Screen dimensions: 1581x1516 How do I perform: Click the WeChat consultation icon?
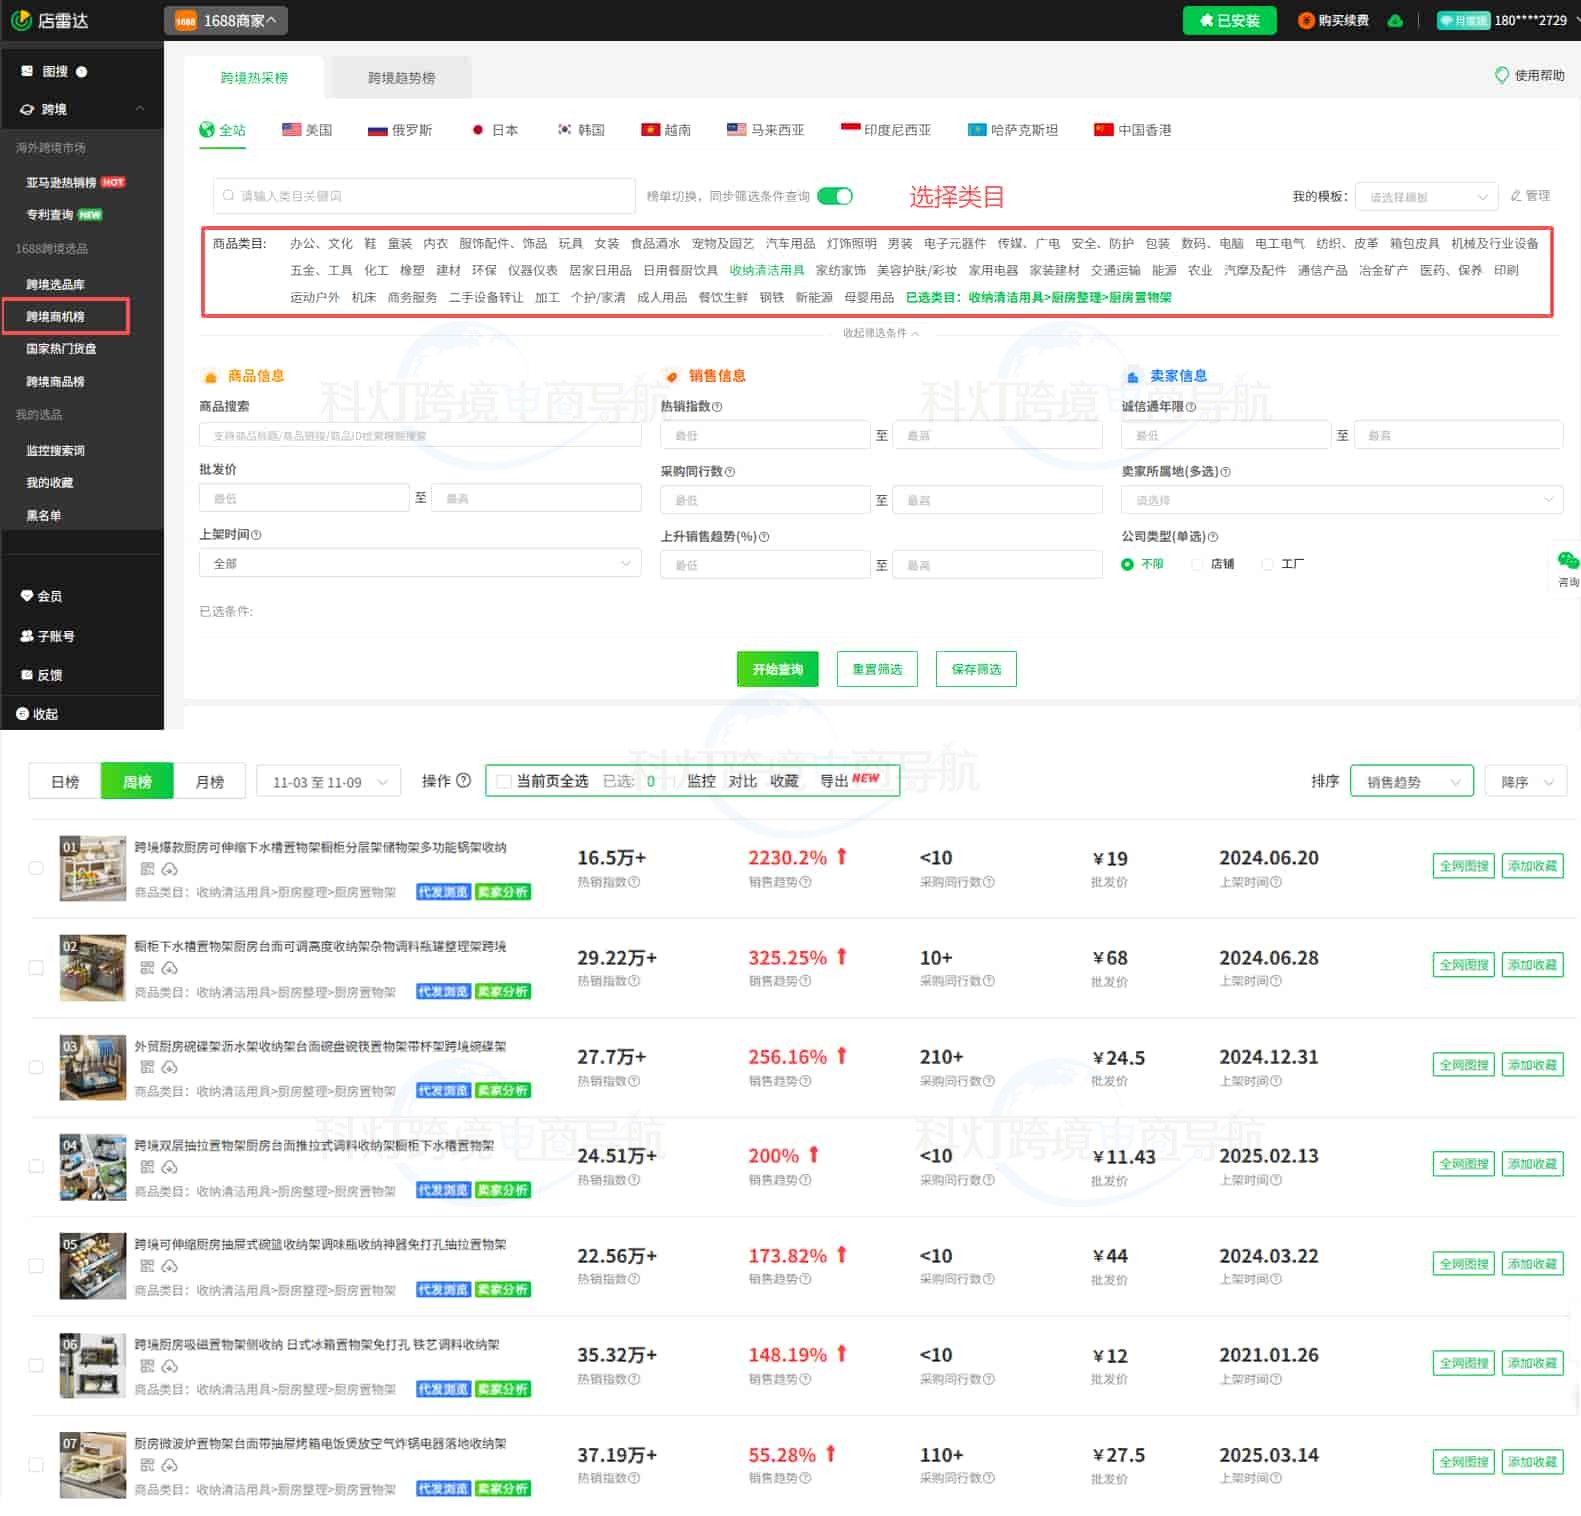coord(1567,561)
